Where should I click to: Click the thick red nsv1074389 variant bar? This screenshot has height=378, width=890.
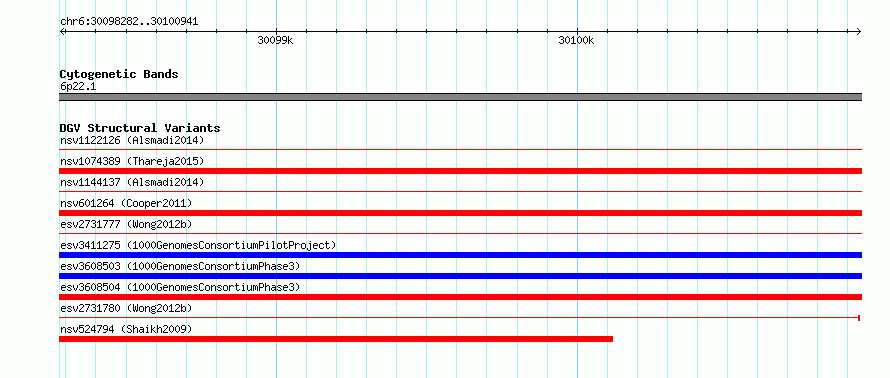click(460, 171)
